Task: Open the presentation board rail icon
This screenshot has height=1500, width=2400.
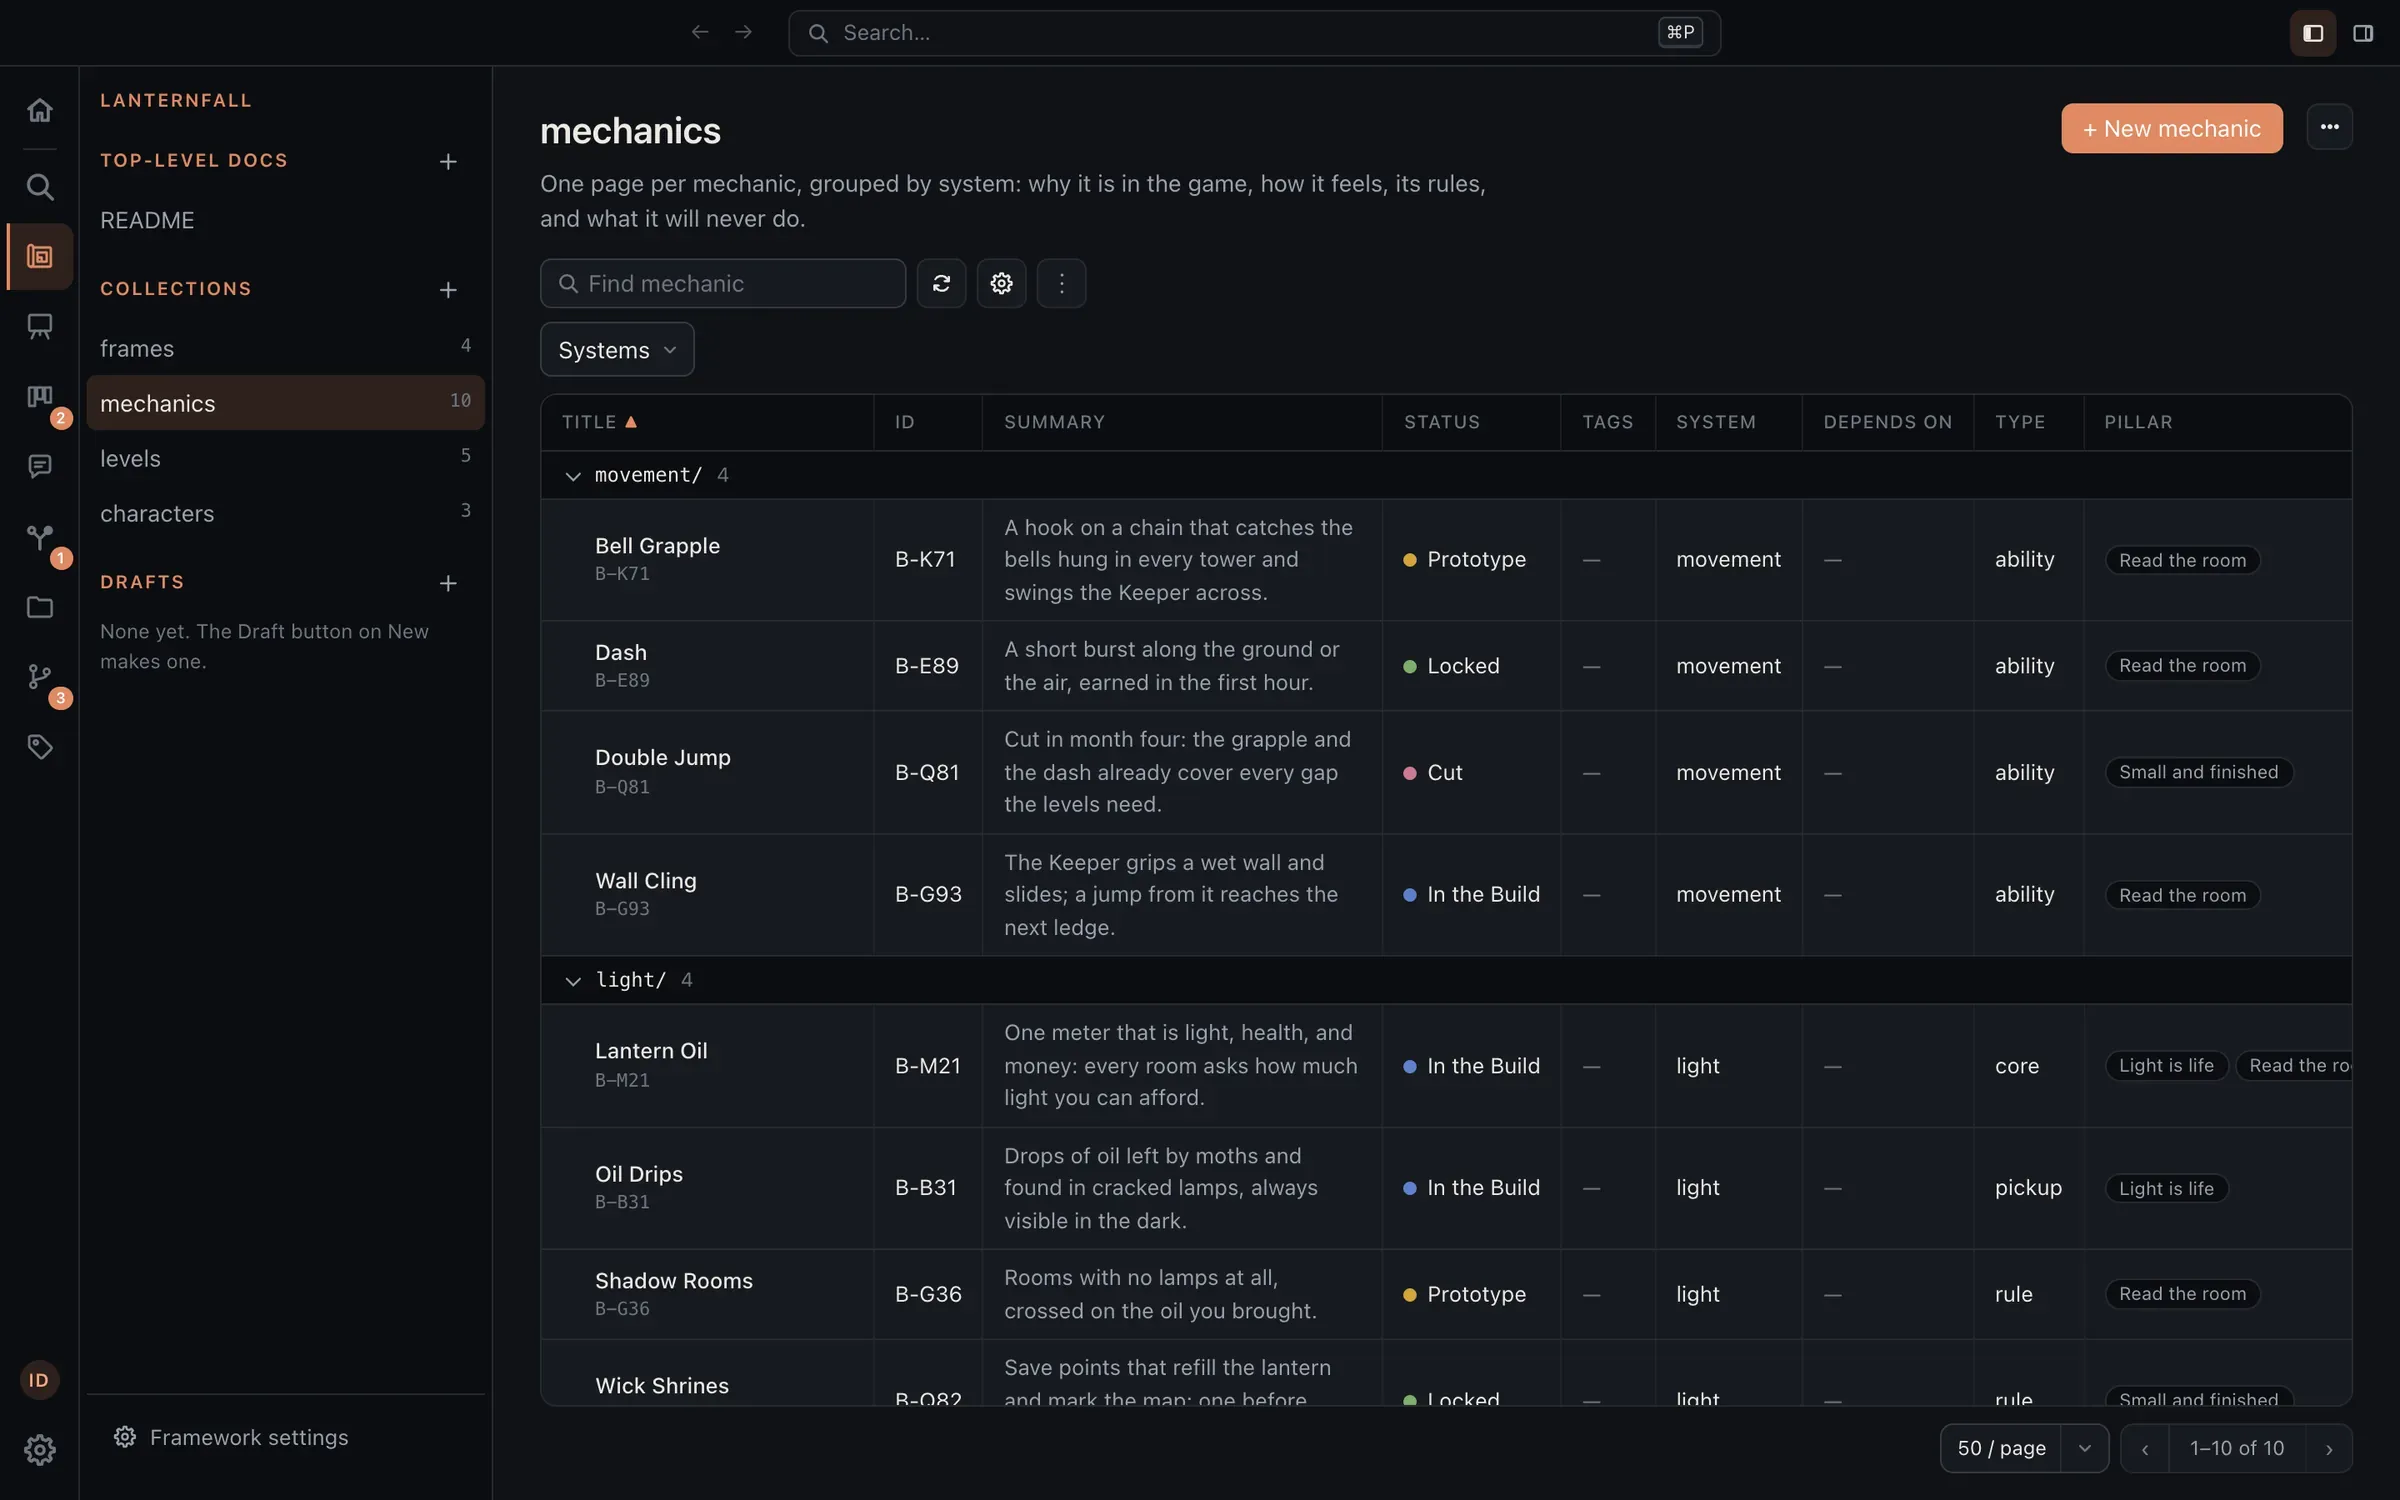Action: [40, 326]
